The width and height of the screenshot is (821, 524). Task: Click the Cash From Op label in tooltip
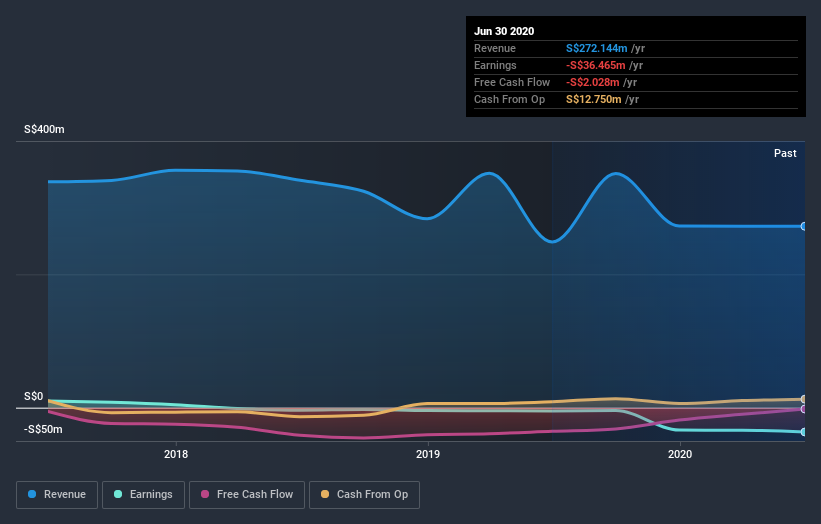point(509,99)
